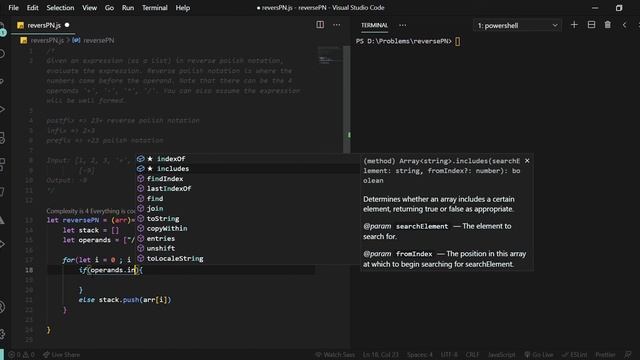
Task: Focus the PowerShell terminal prompt
Action: pyautogui.click(x=458, y=41)
